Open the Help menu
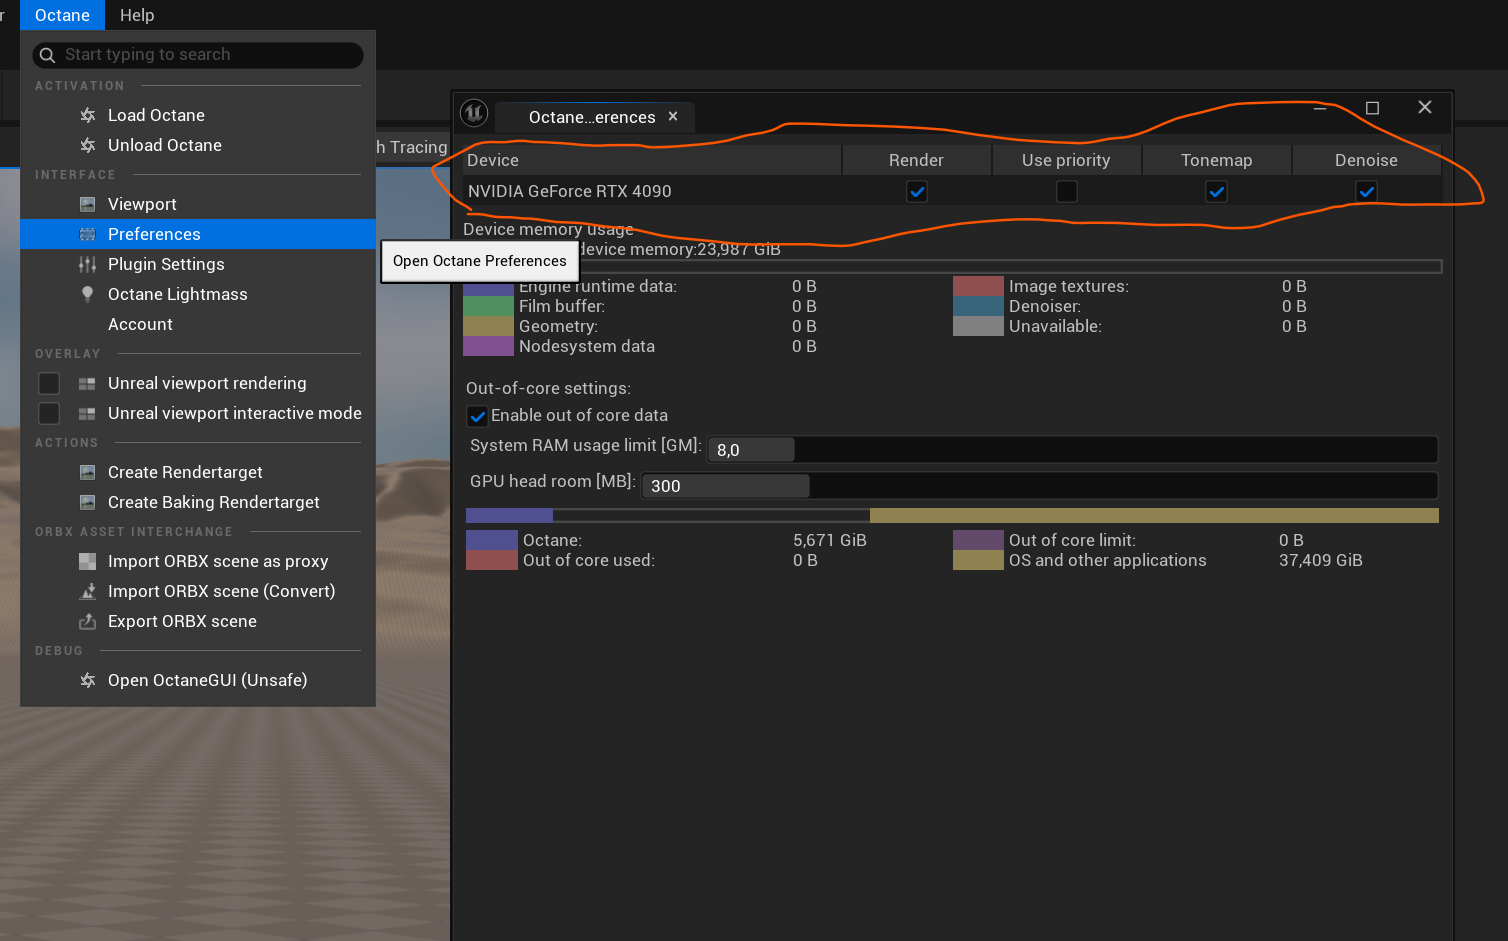Screen dimensions: 1508x941 tap(137, 15)
